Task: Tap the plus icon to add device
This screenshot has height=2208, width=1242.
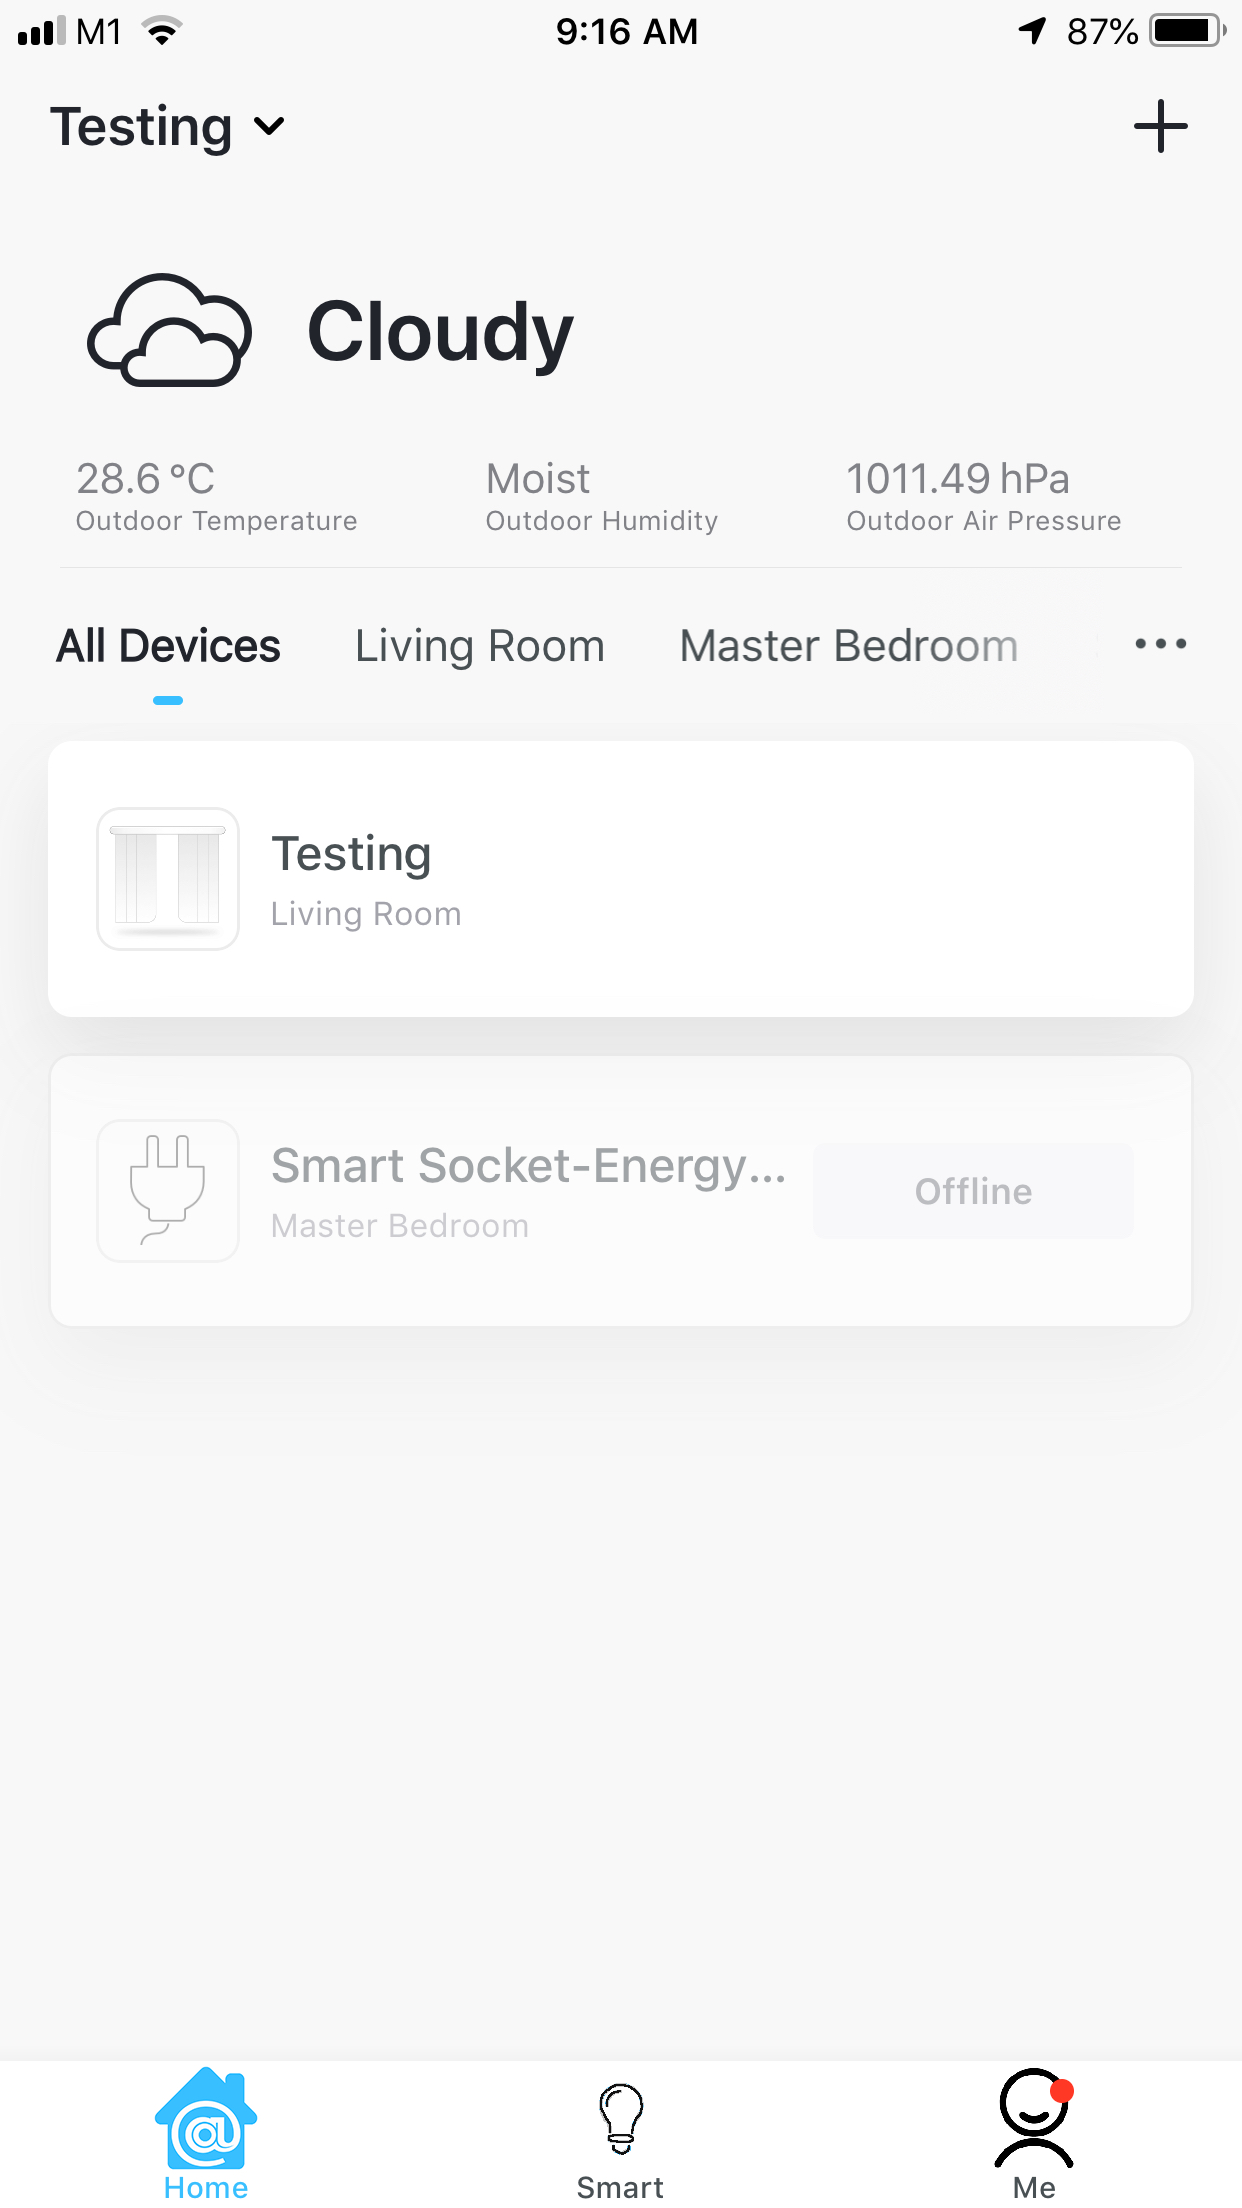Action: pyautogui.click(x=1160, y=127)
